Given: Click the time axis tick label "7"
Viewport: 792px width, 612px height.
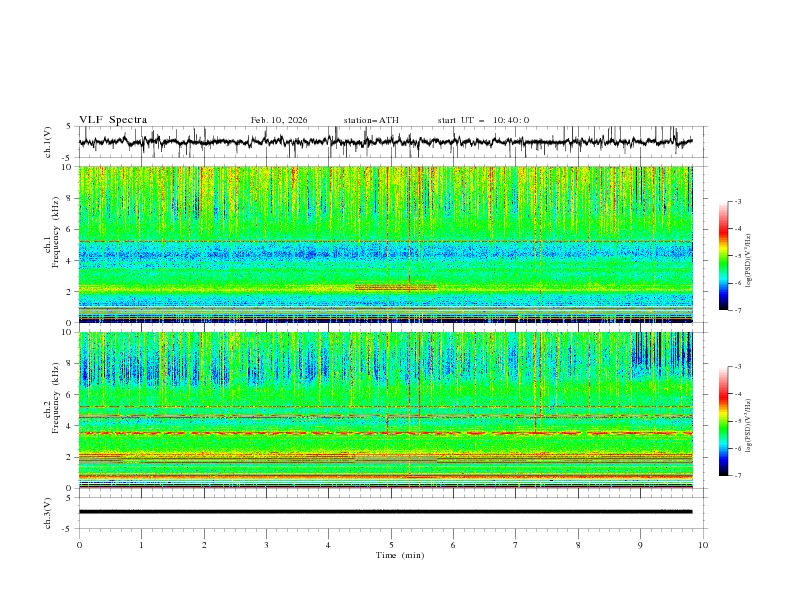Looking at the screenshot, I should [x=516, y=545].
